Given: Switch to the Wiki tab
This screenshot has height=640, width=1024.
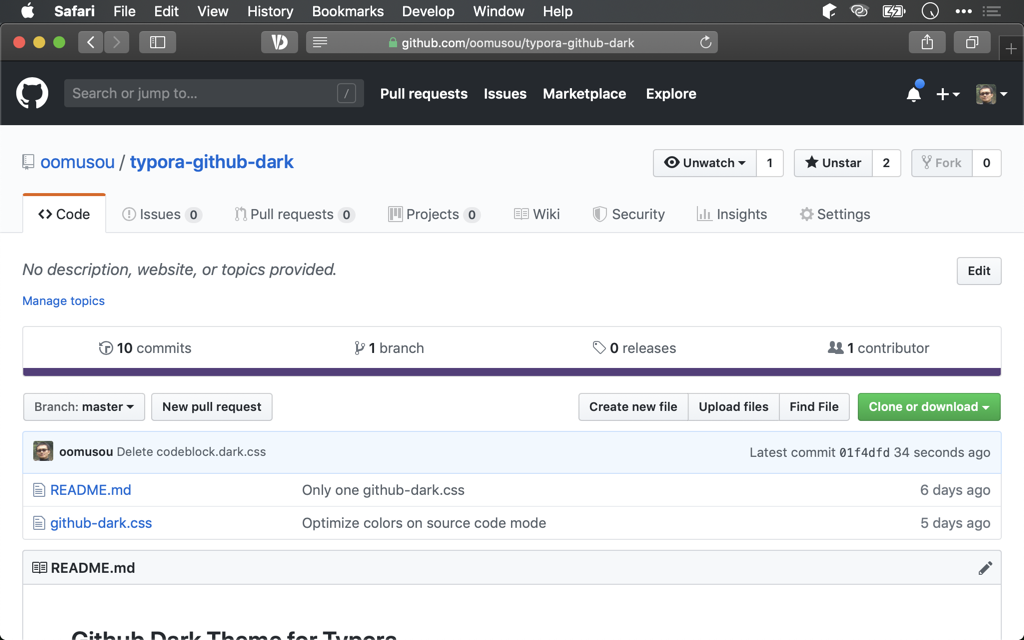Looking at the screenshot, I should pyautogui.click(x=537, y=214).
